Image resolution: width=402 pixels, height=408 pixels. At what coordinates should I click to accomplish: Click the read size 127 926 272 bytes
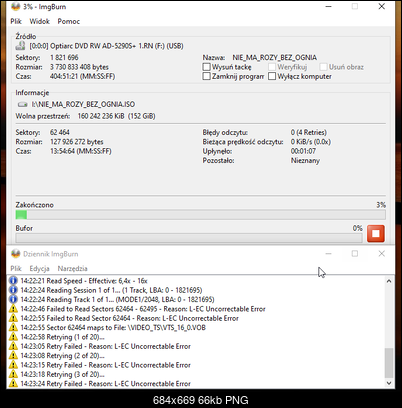pyautogui.click(x=77, y=142)
